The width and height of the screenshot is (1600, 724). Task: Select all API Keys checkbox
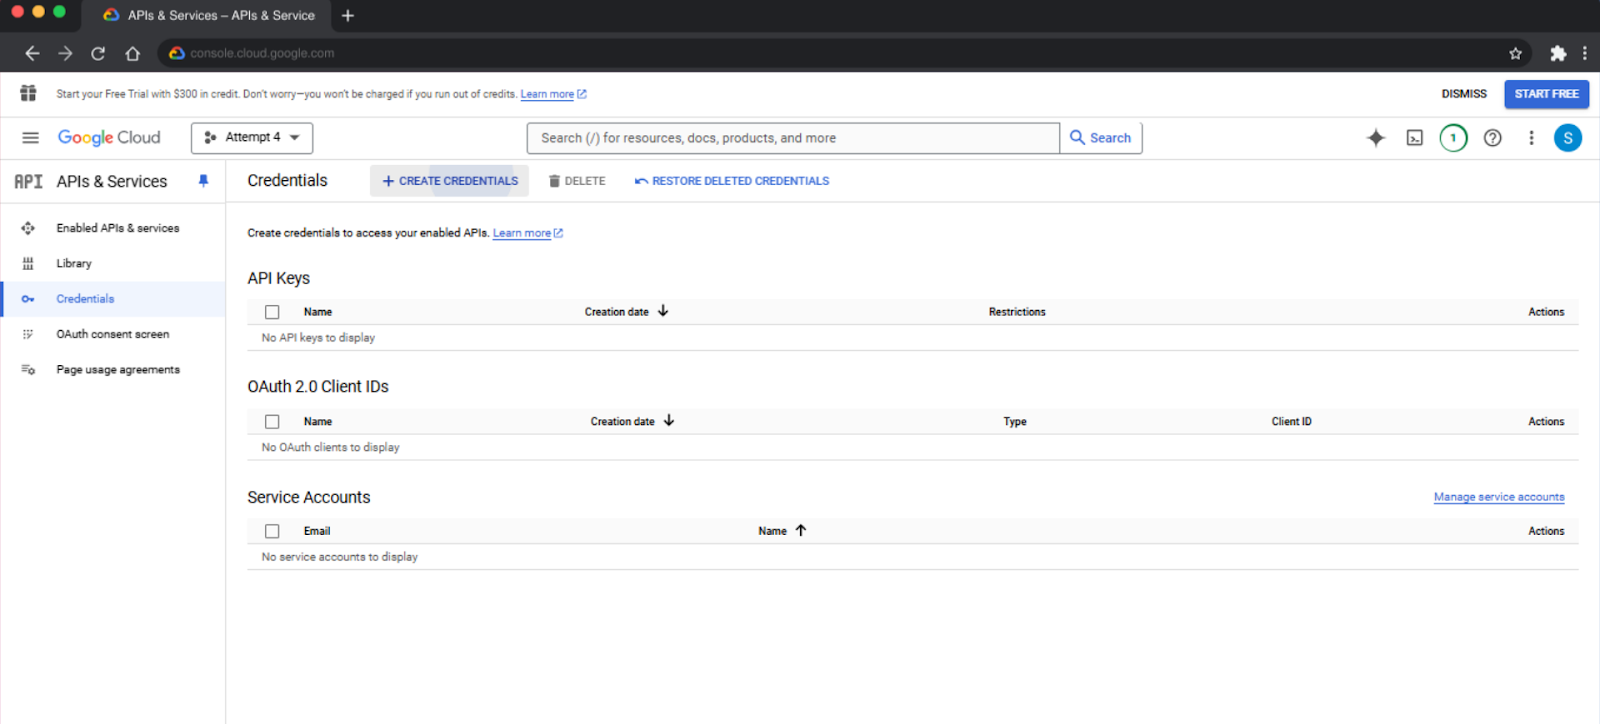(272, 312)
